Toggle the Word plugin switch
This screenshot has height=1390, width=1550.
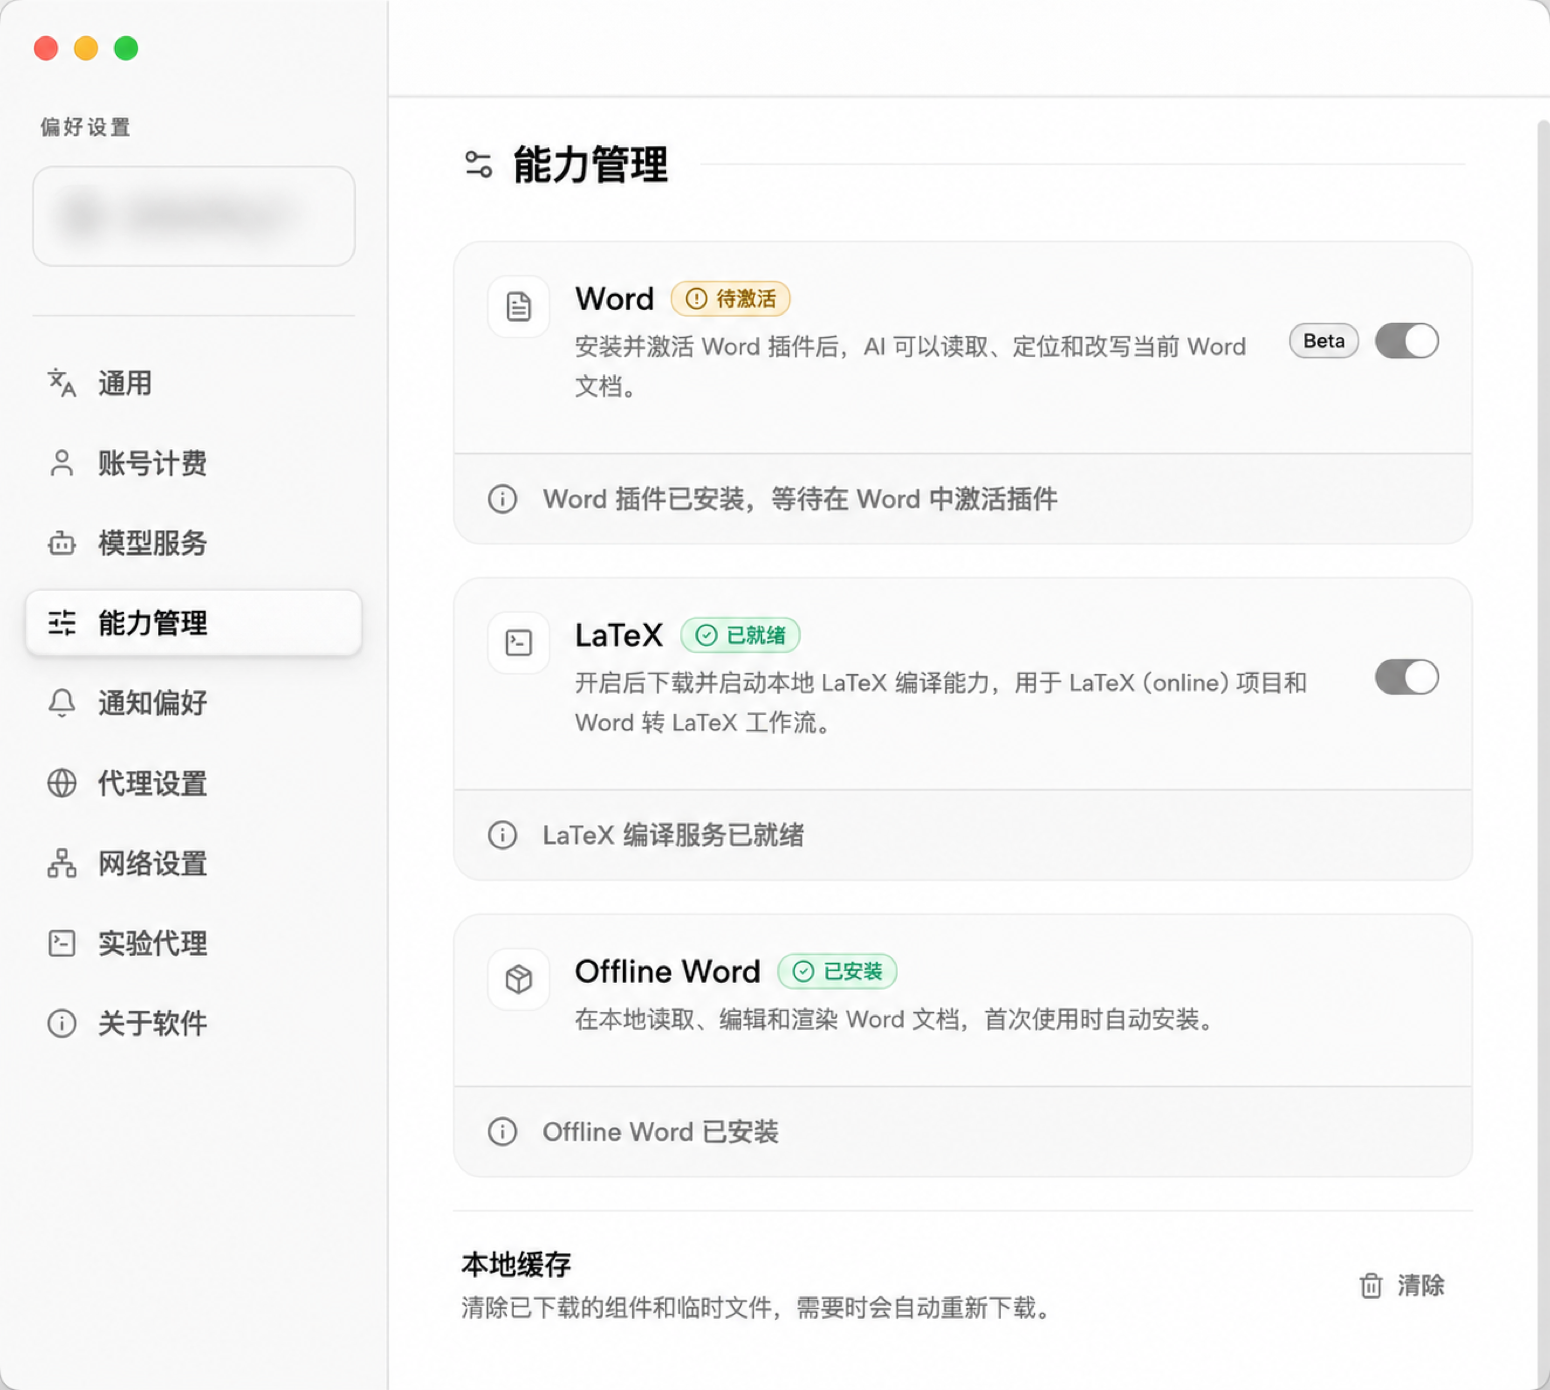coord(1406,341)
